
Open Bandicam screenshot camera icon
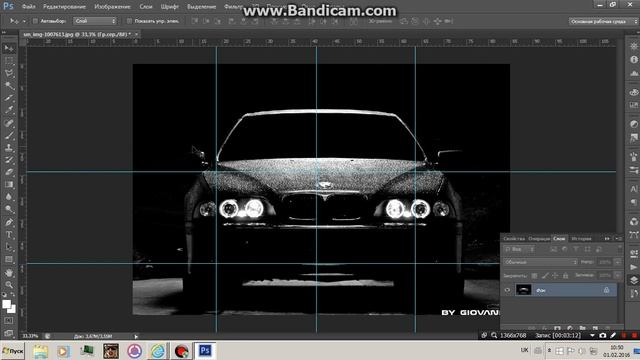[x=602, y=335]
